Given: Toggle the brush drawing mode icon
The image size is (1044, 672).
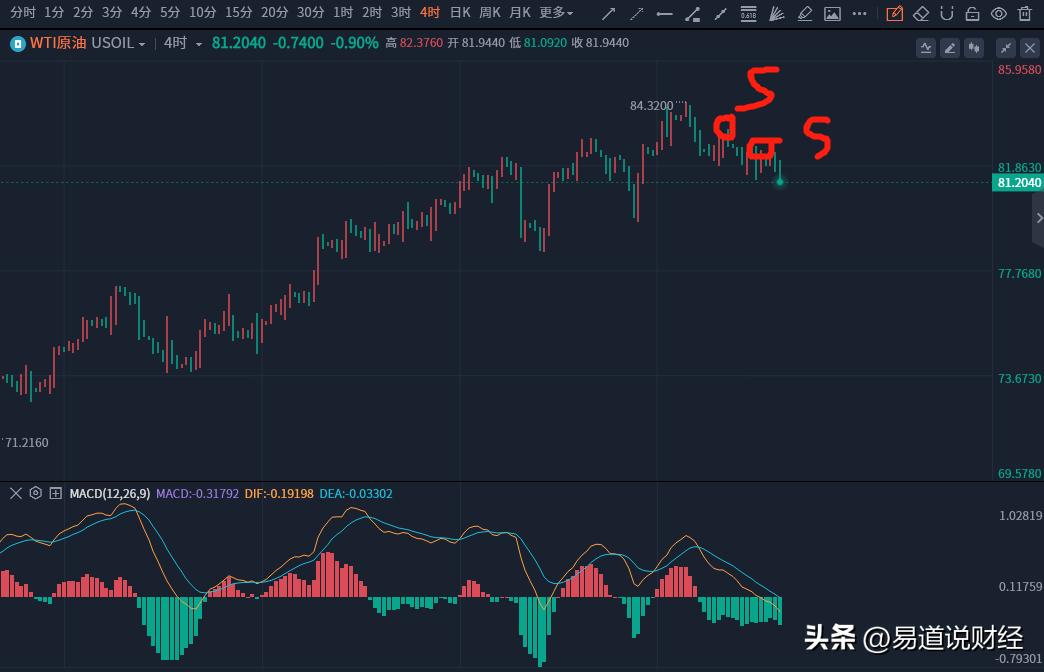Looking at the screenshot, I should click(x=894, y=12).
